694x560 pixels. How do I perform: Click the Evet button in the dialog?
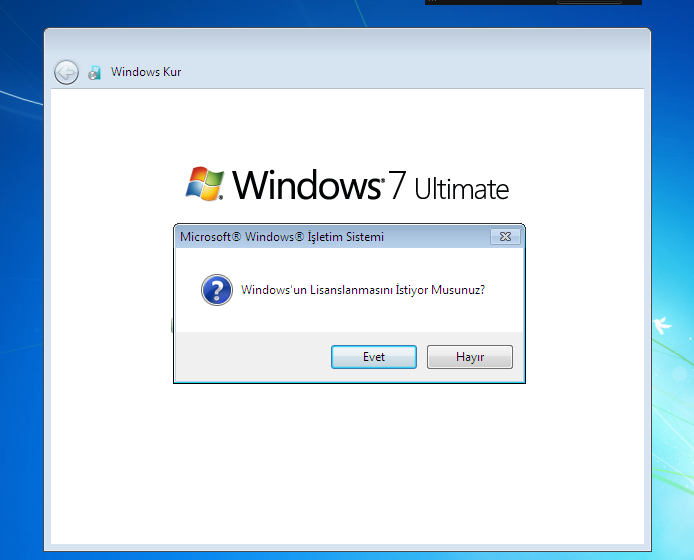coord(374,357)
